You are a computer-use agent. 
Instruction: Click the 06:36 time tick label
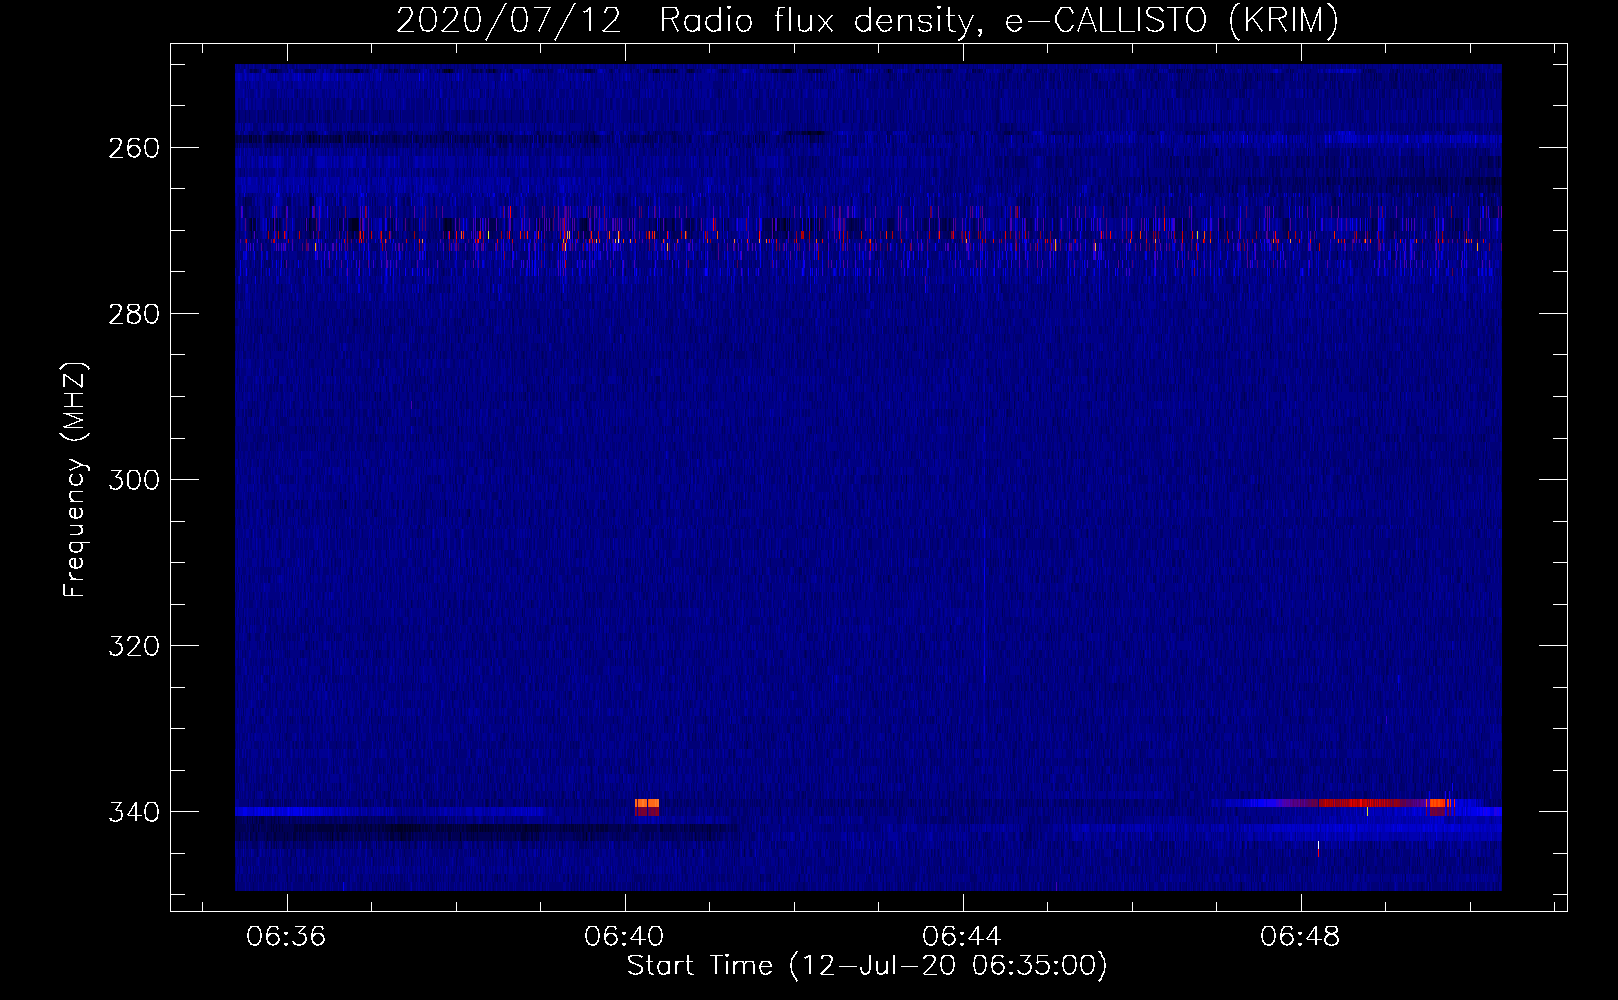click(286, 937)
